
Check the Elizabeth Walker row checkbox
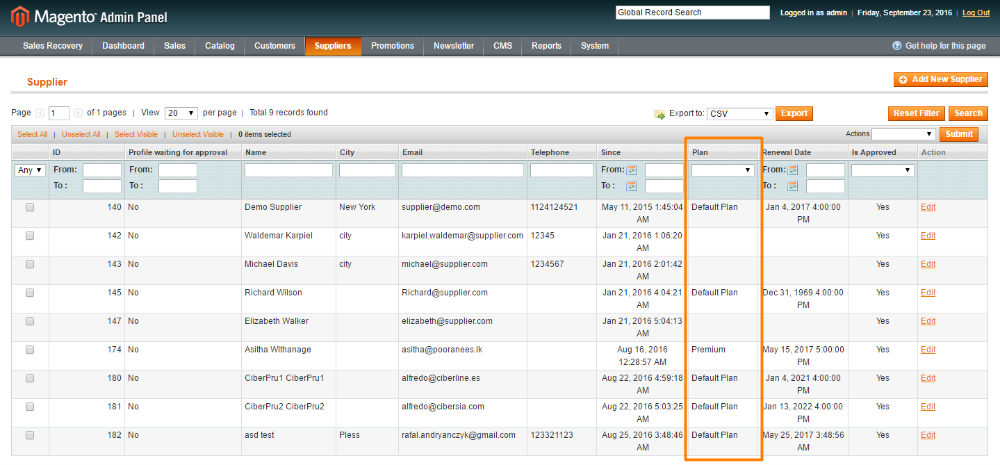pos(29,321)
